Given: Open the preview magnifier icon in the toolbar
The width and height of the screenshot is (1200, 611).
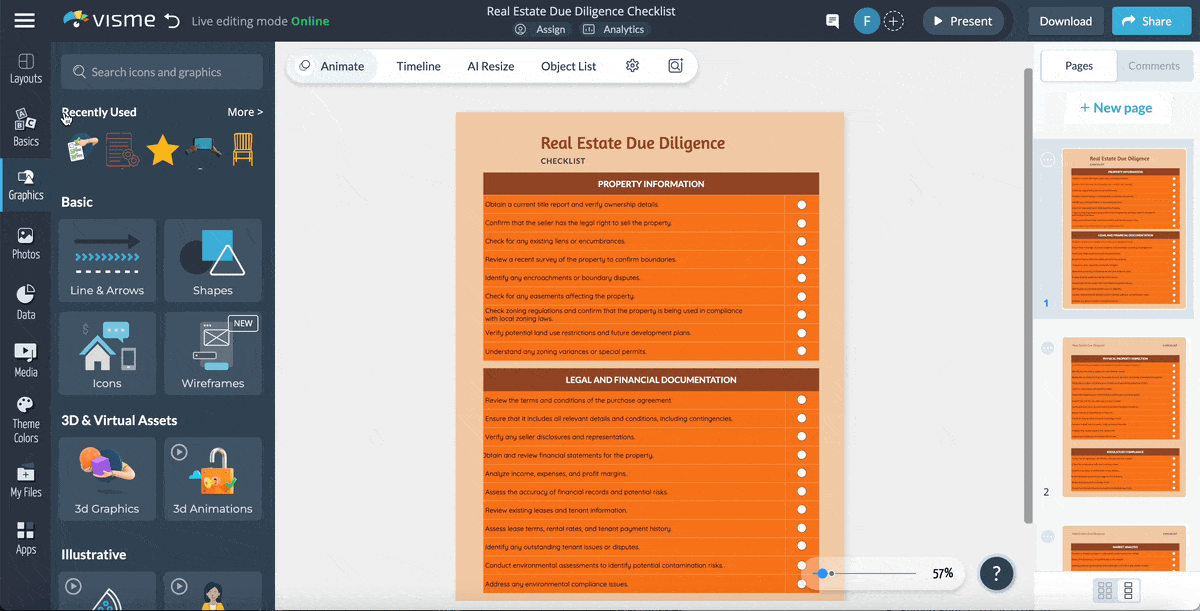Looking at the screenshot, I should pyautogui.click(x=675, y=65).
